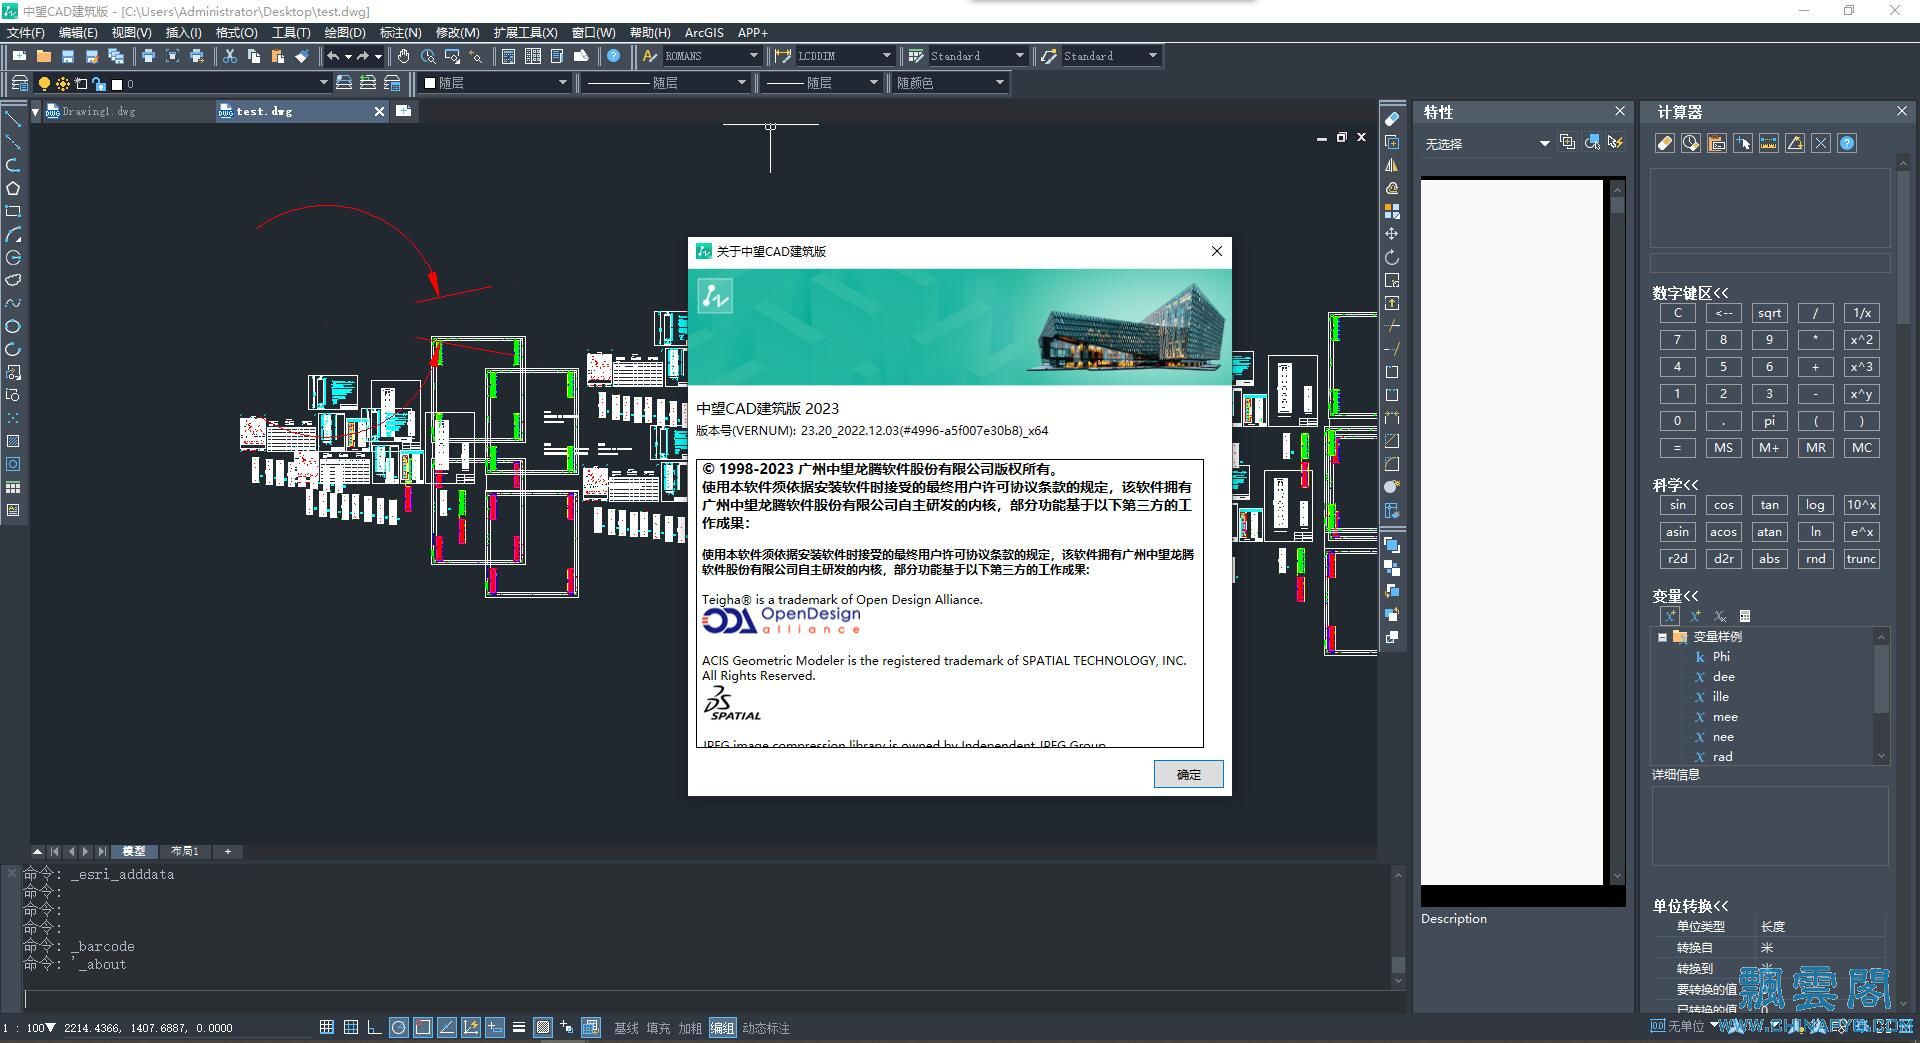
Task: Click the atan calculator button
Action: click(1769, 532)
